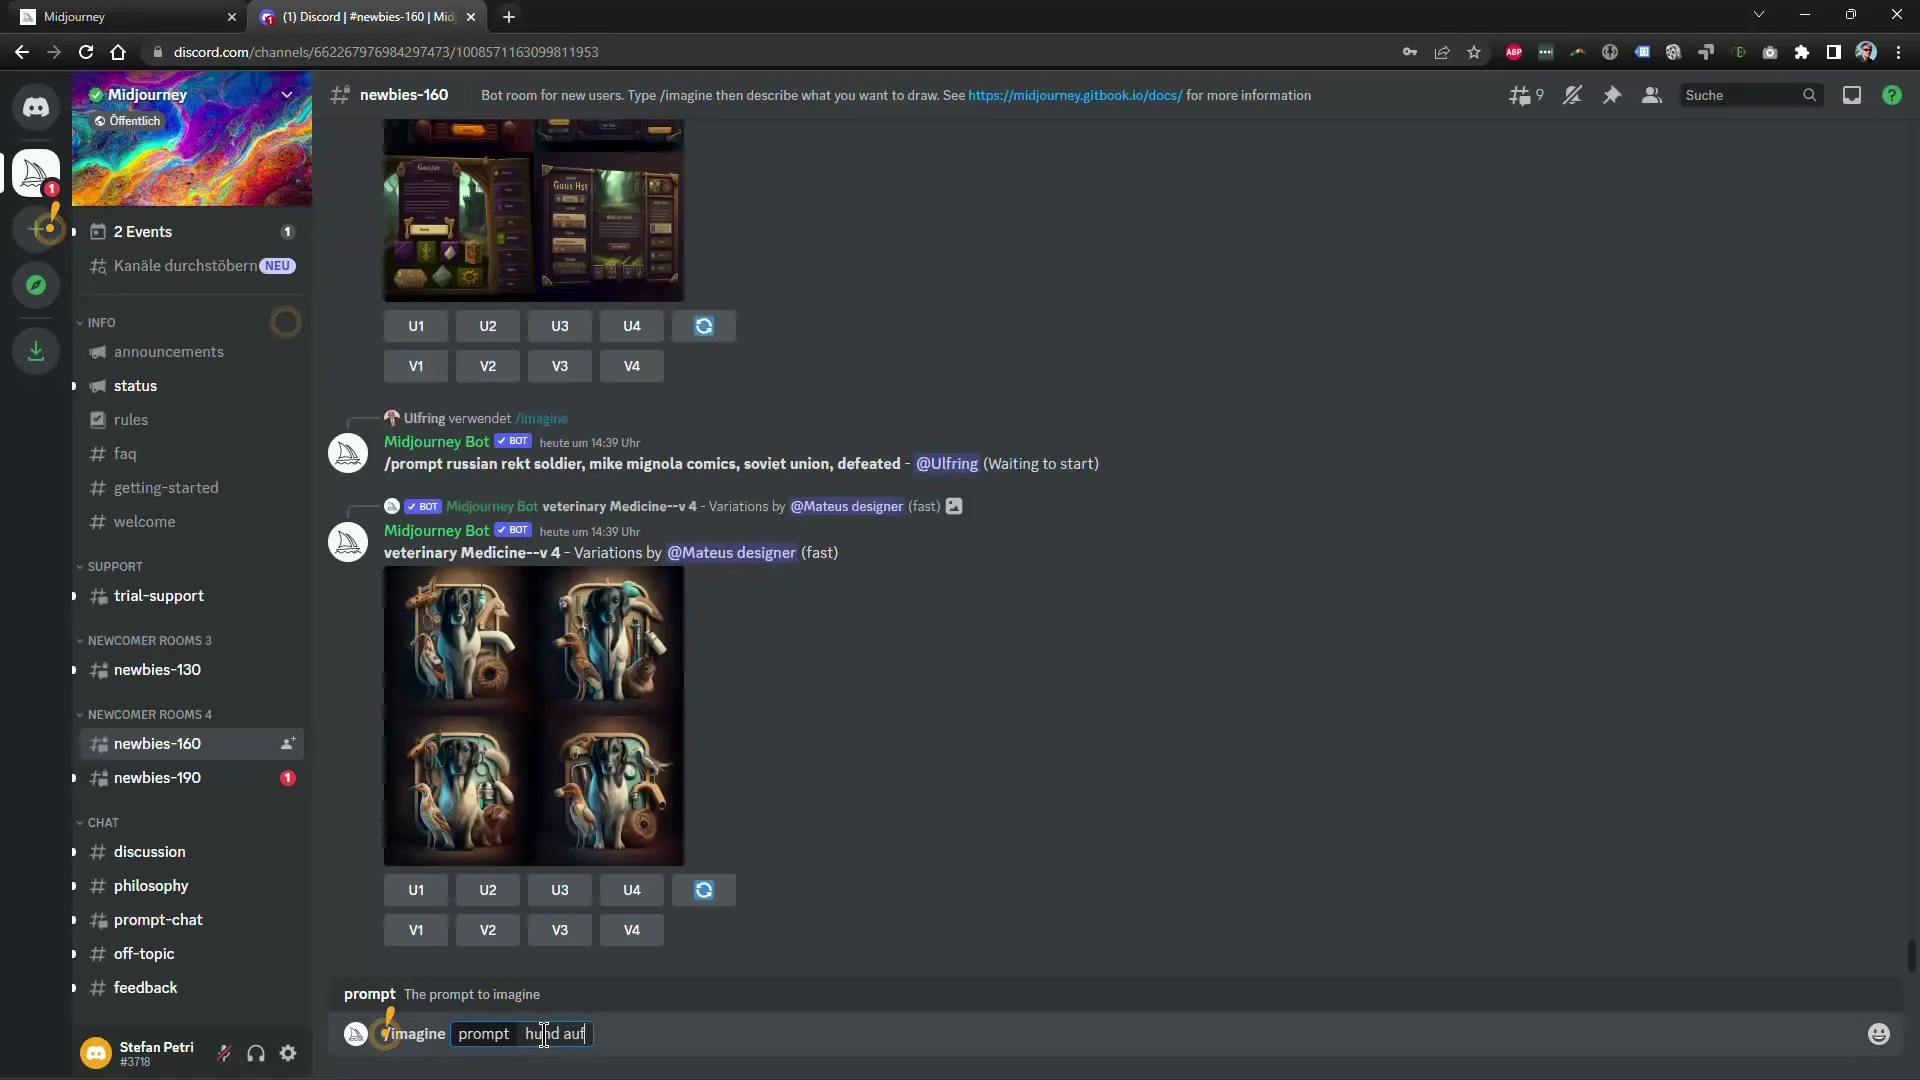Click the V3 variation button for veterinary image
This screenshot has width=1920, height=1080.
coord(560,930)
